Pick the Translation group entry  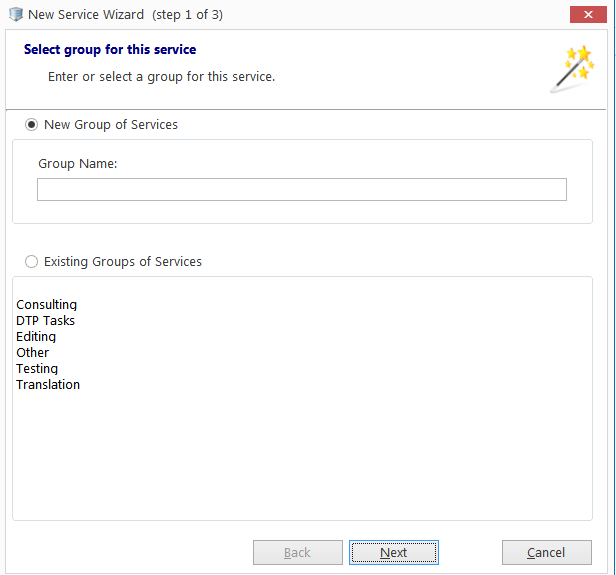(48, 385)
